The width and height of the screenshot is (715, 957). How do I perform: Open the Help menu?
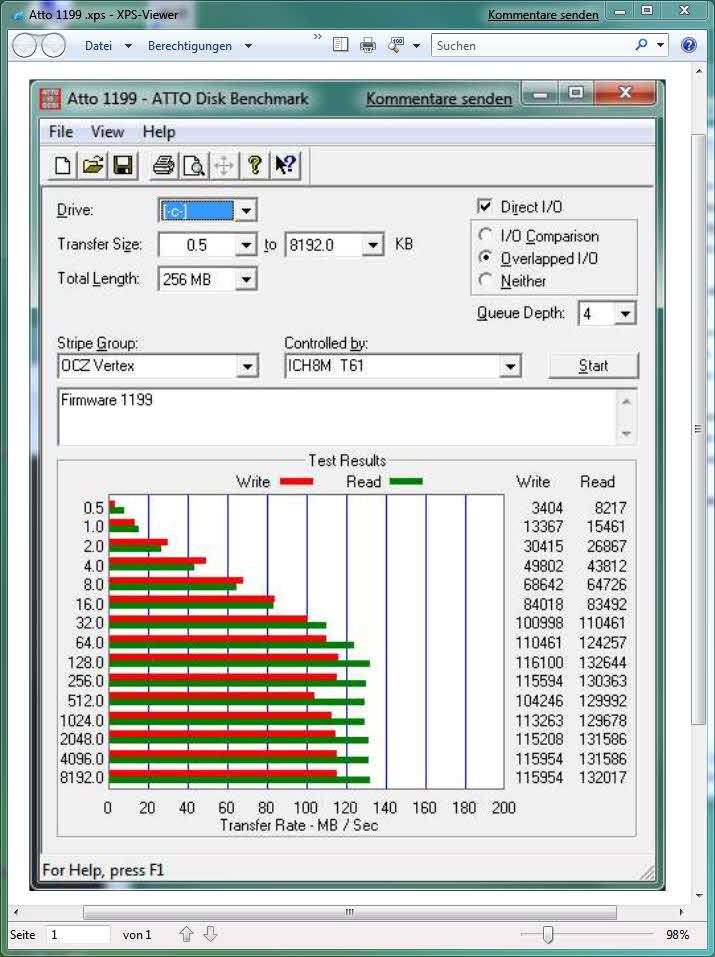click(159, 132)
